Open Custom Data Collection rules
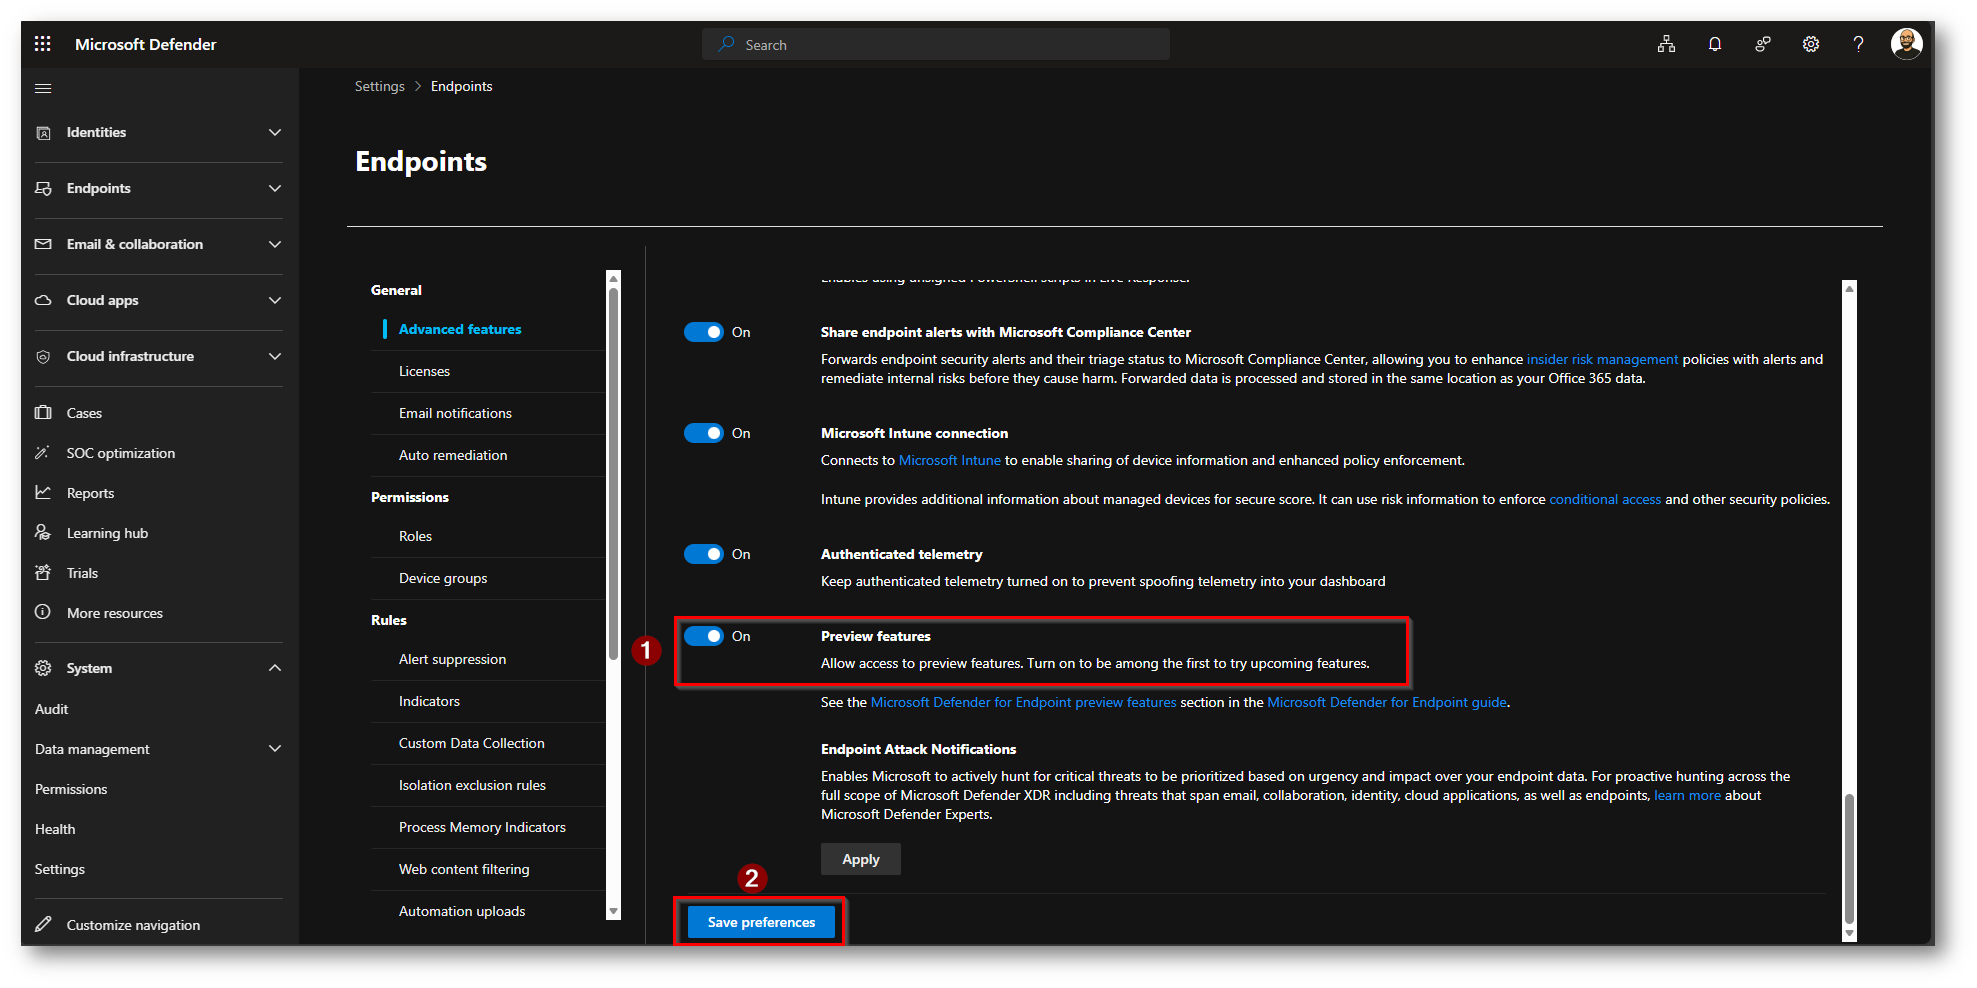 point(472,743)
